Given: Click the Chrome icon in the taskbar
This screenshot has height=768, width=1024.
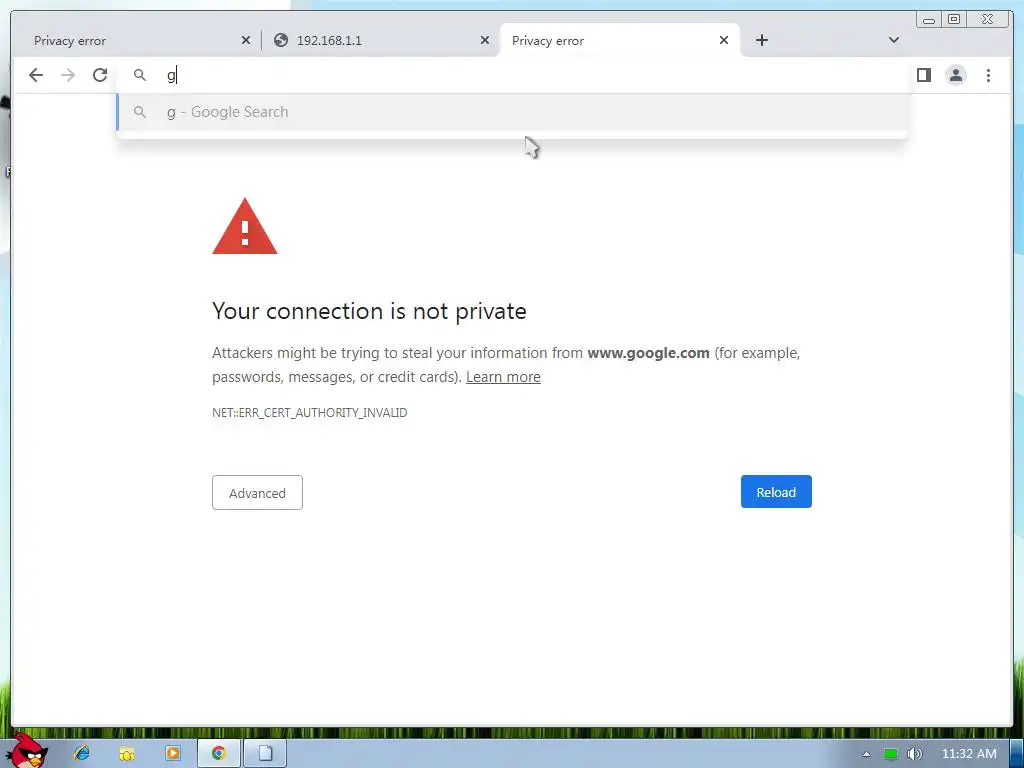Looking at the screenshot, I should click(219, 754).
